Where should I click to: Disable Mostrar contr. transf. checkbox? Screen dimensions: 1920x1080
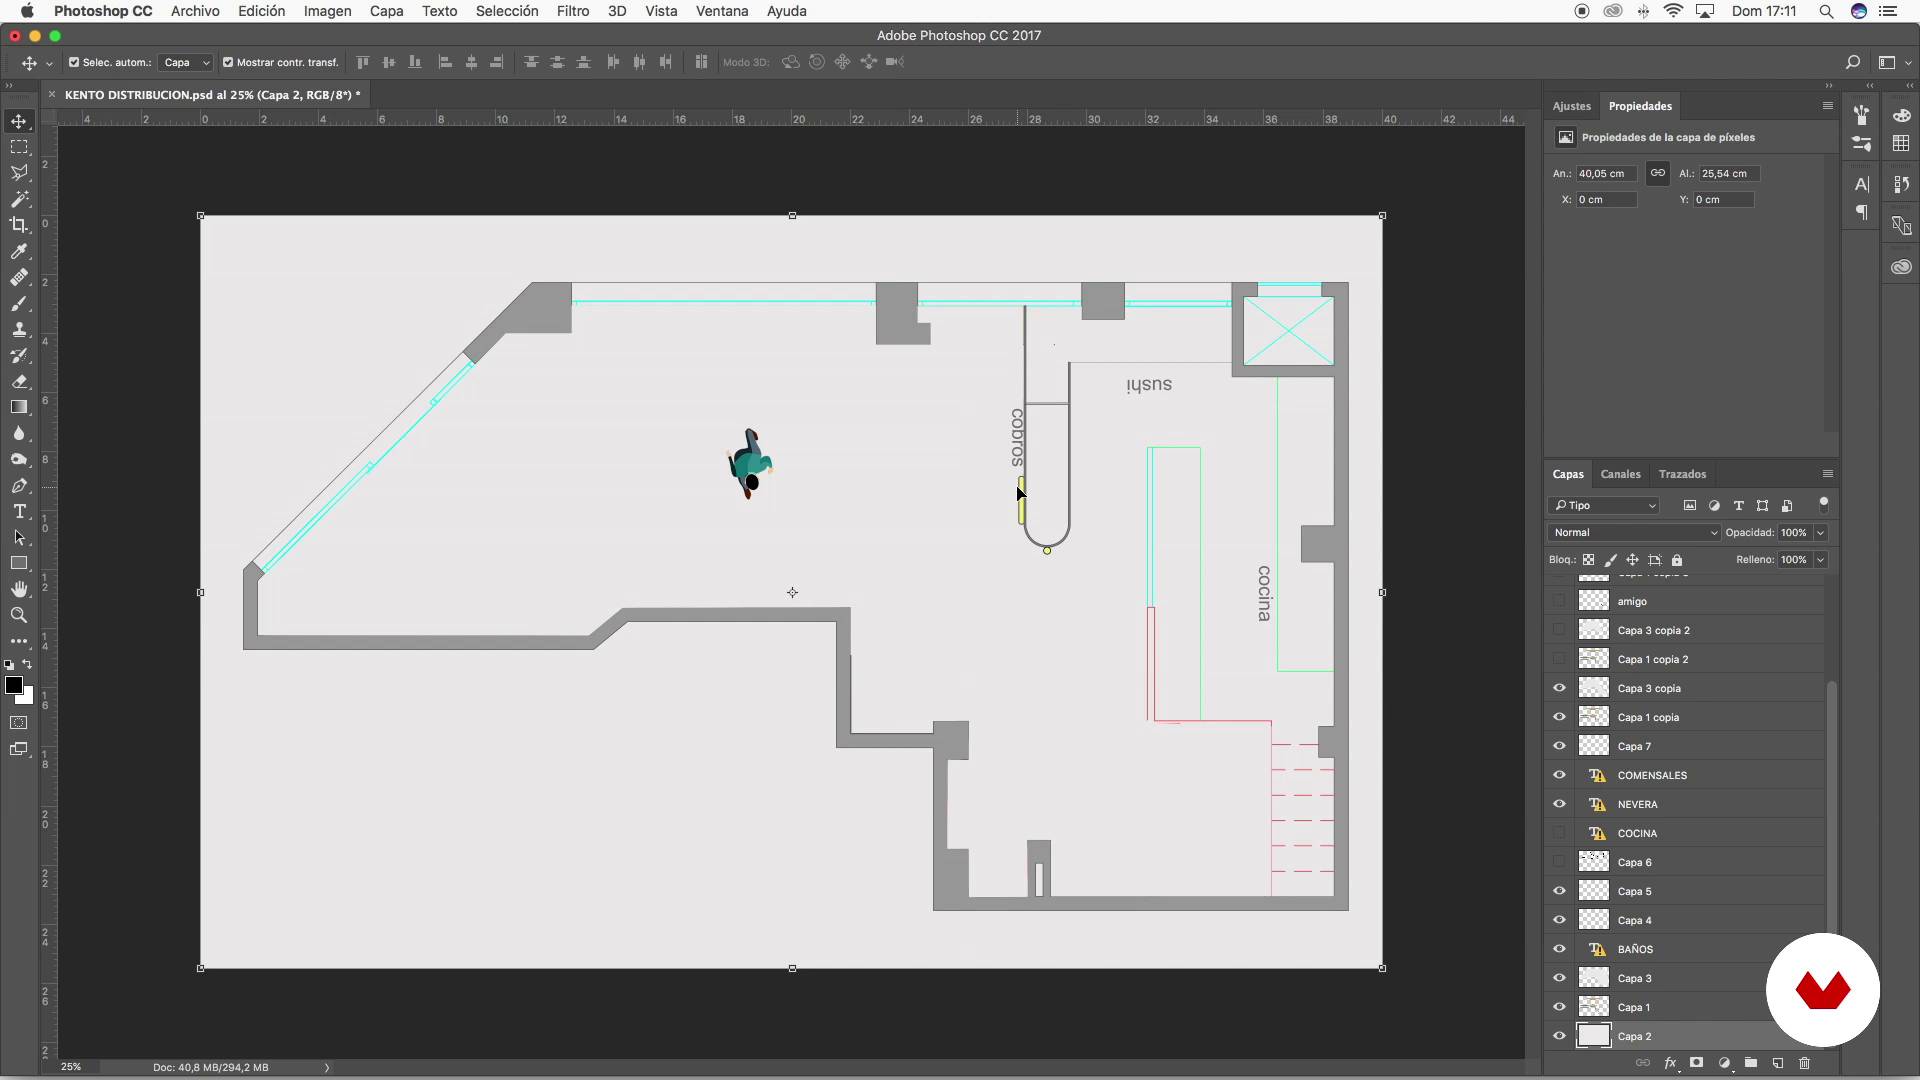[228, 62]
